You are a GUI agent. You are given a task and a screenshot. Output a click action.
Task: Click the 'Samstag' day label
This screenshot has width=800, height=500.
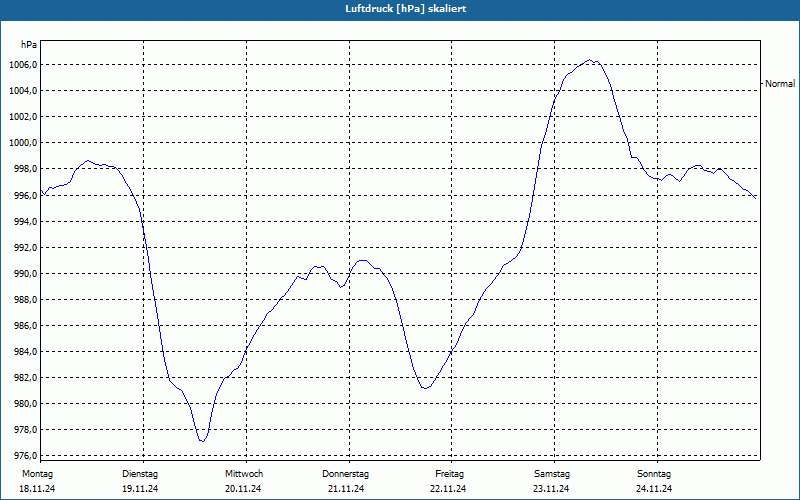coord(552,474)
